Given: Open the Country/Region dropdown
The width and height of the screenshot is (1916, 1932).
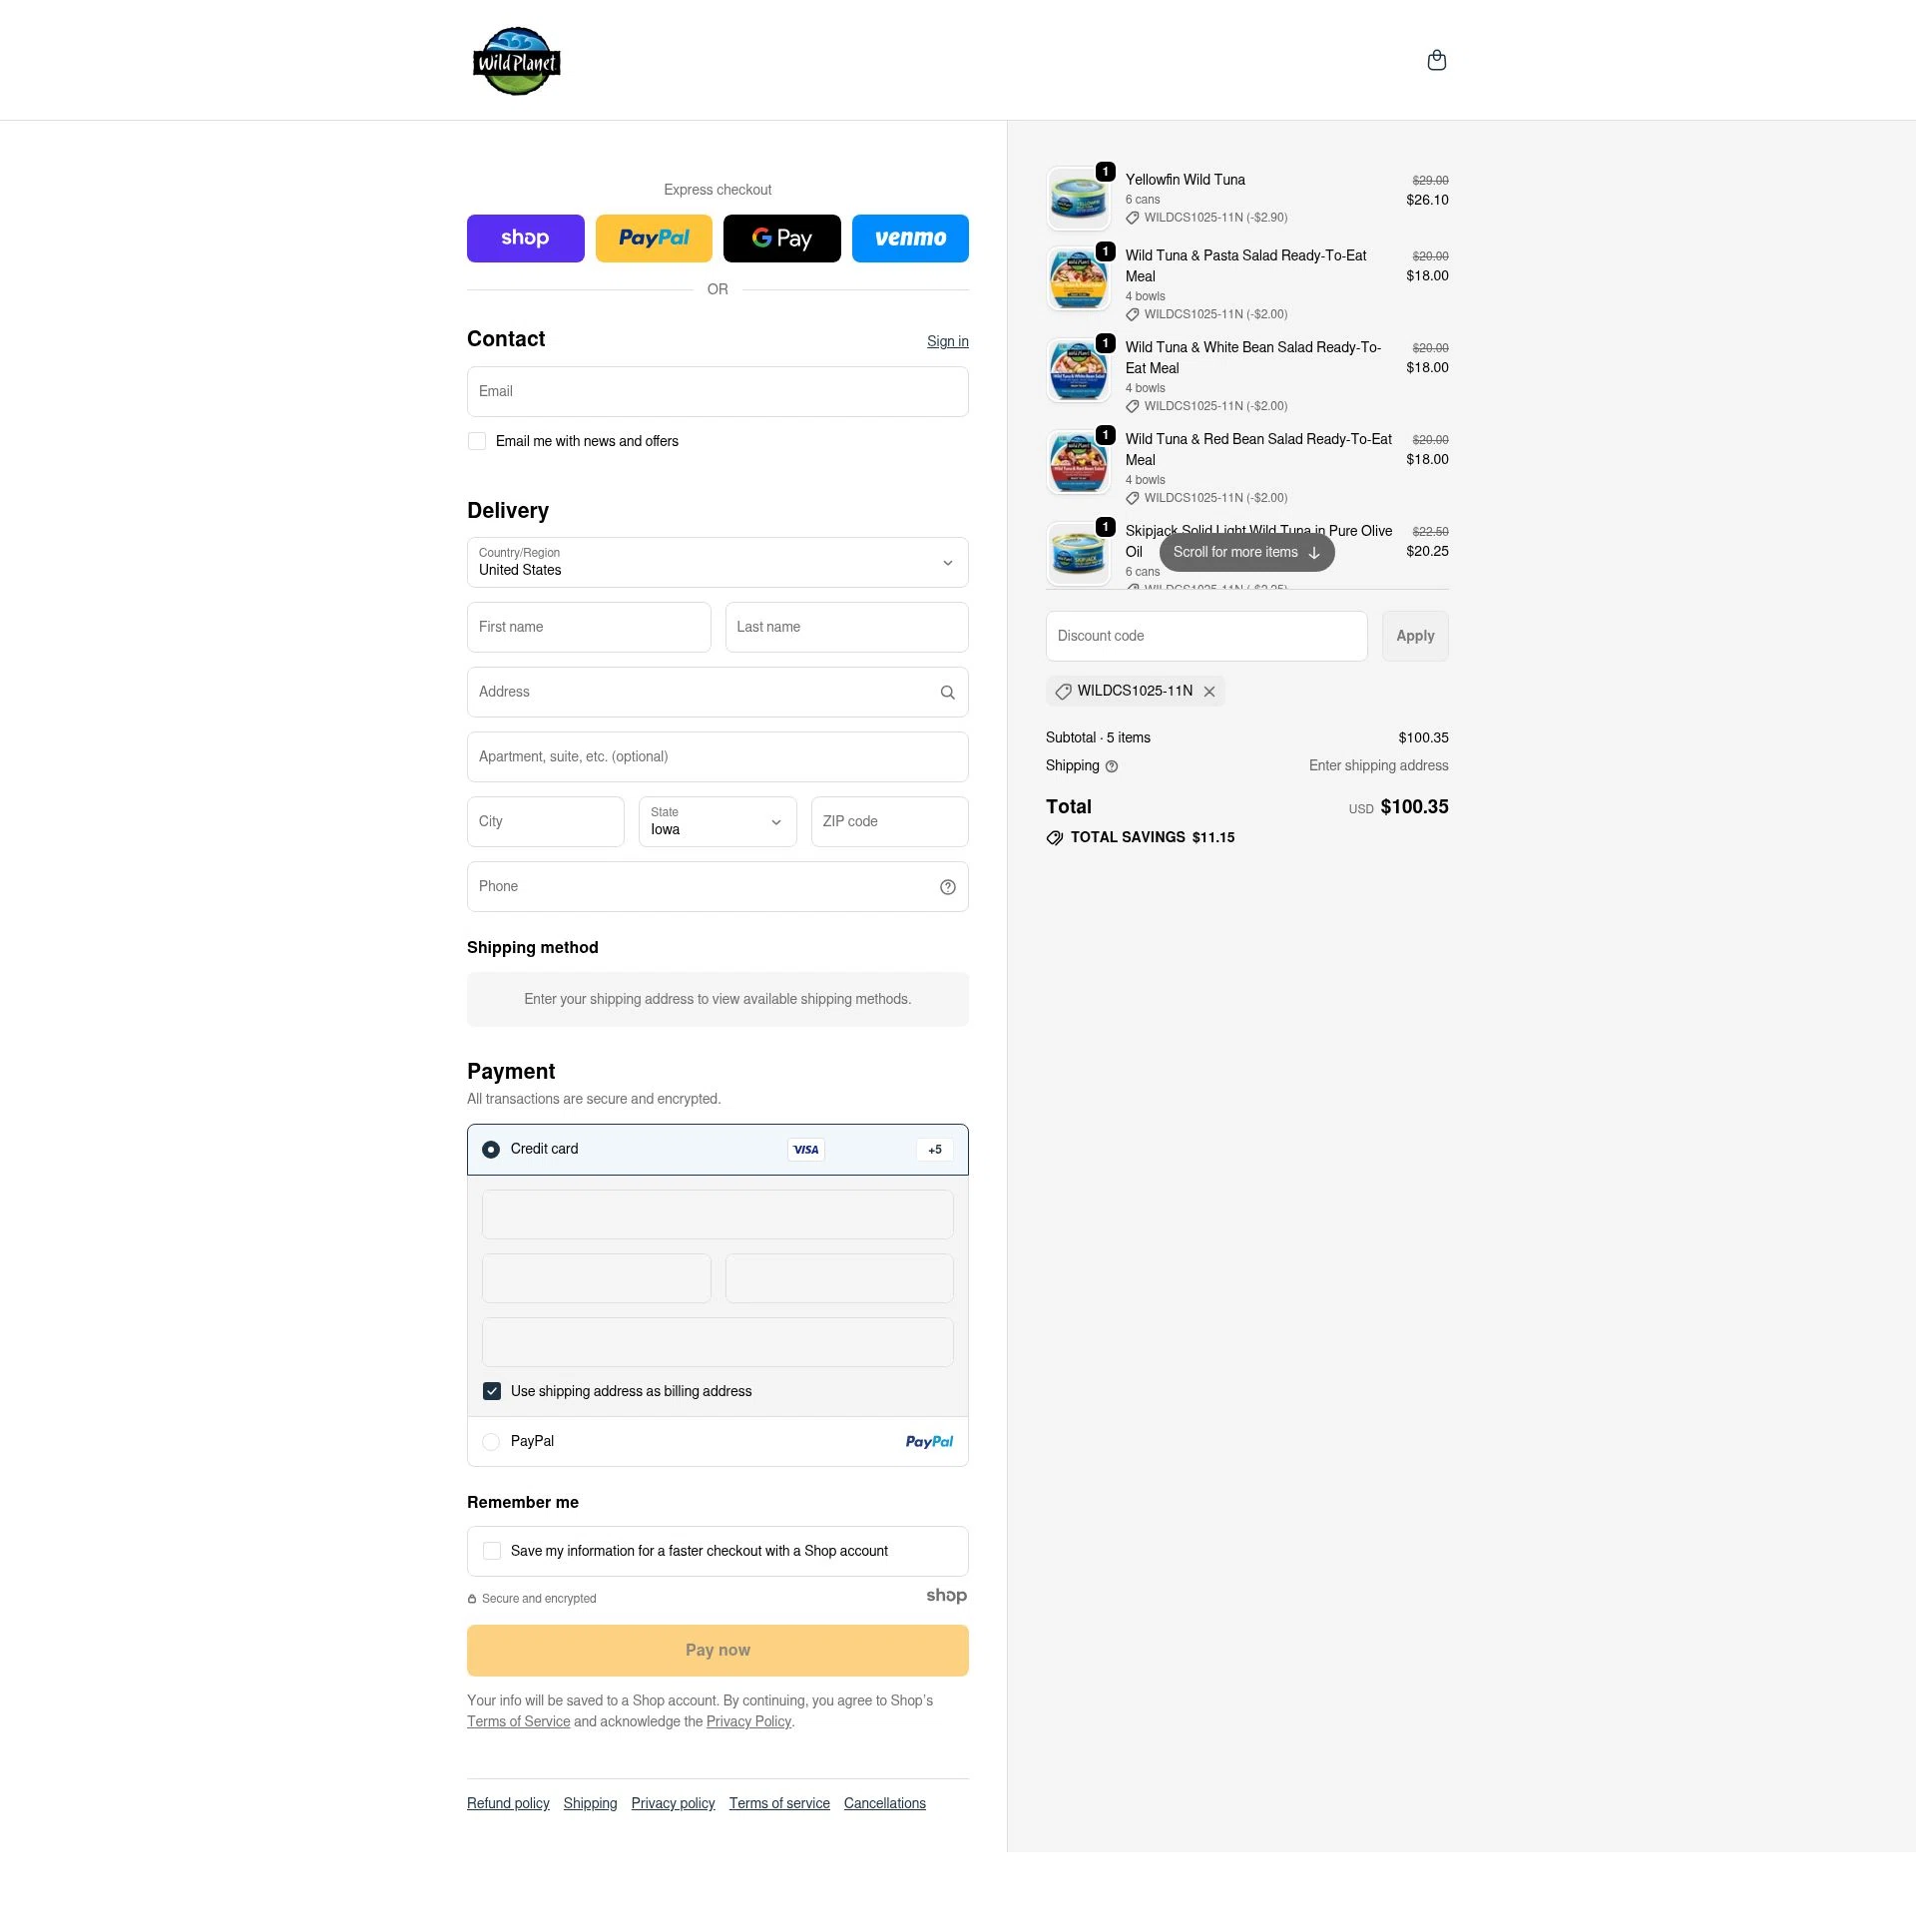Looking at the screenshot, I should coord(717,562).
